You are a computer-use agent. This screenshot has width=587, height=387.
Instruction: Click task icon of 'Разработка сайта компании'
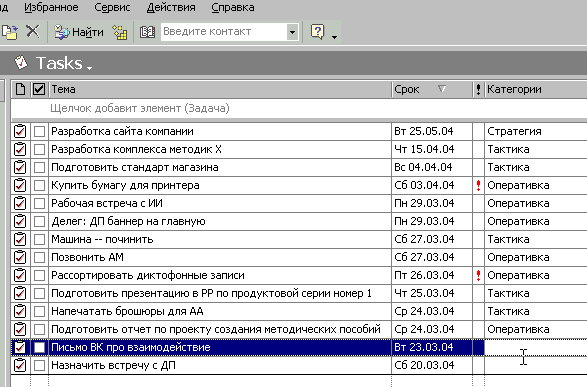[x=20, y=131]
